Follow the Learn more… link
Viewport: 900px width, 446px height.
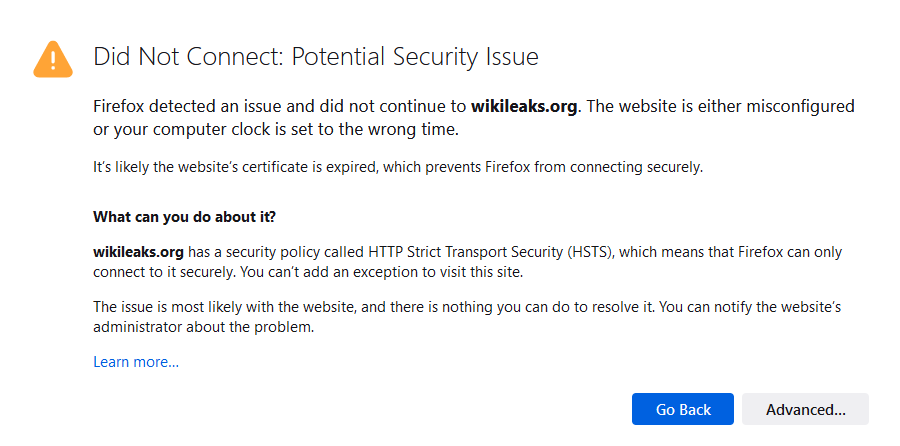(136, 362)
